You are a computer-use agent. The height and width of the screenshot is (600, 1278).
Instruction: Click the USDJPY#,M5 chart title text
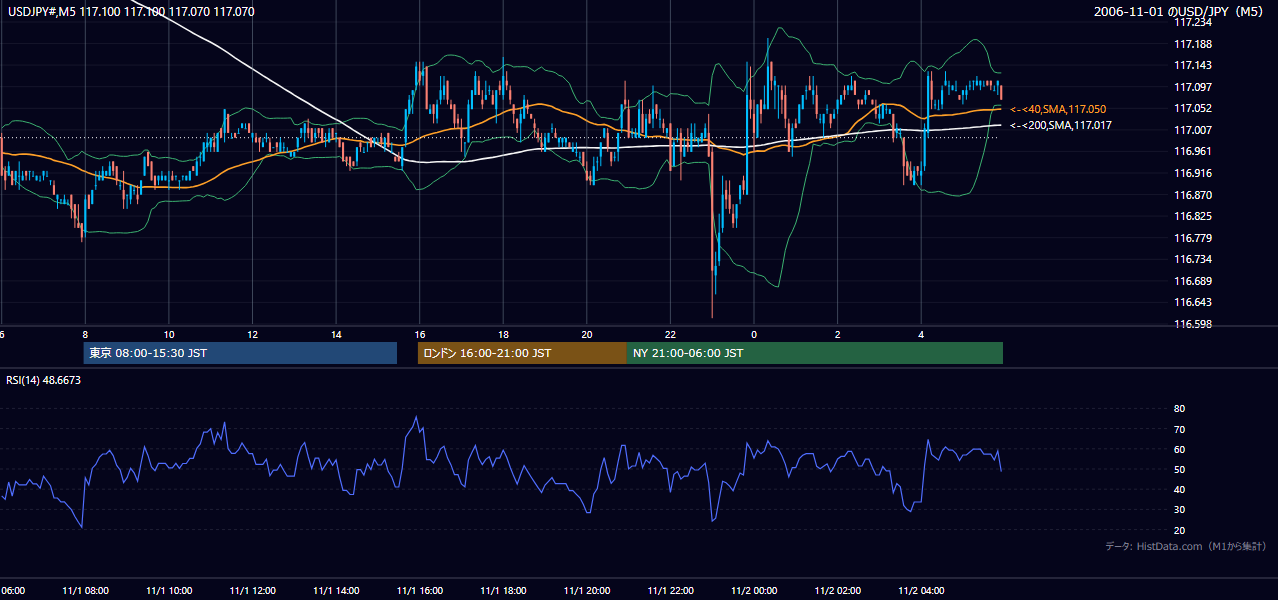click(x=130, y=11)
